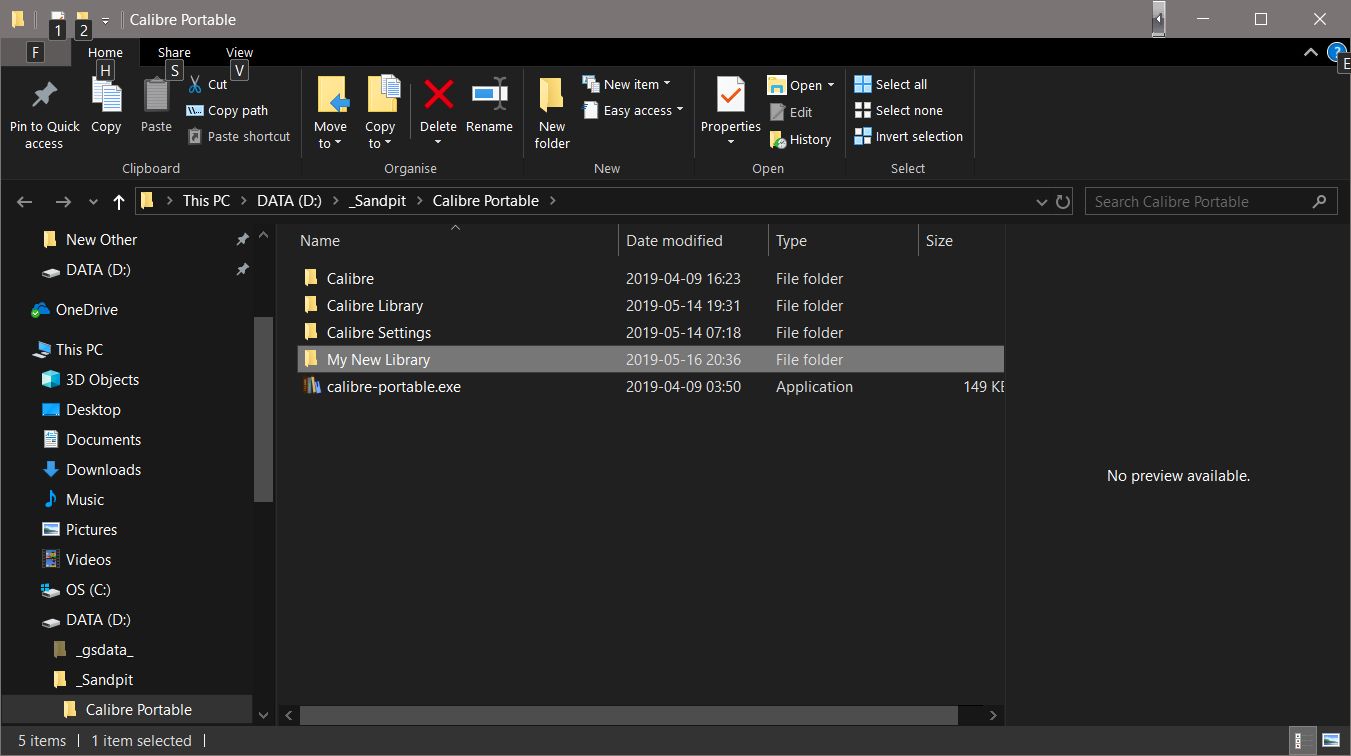Go up one folder level
The image size is (1351, 756).
click(x=119, y=202)
